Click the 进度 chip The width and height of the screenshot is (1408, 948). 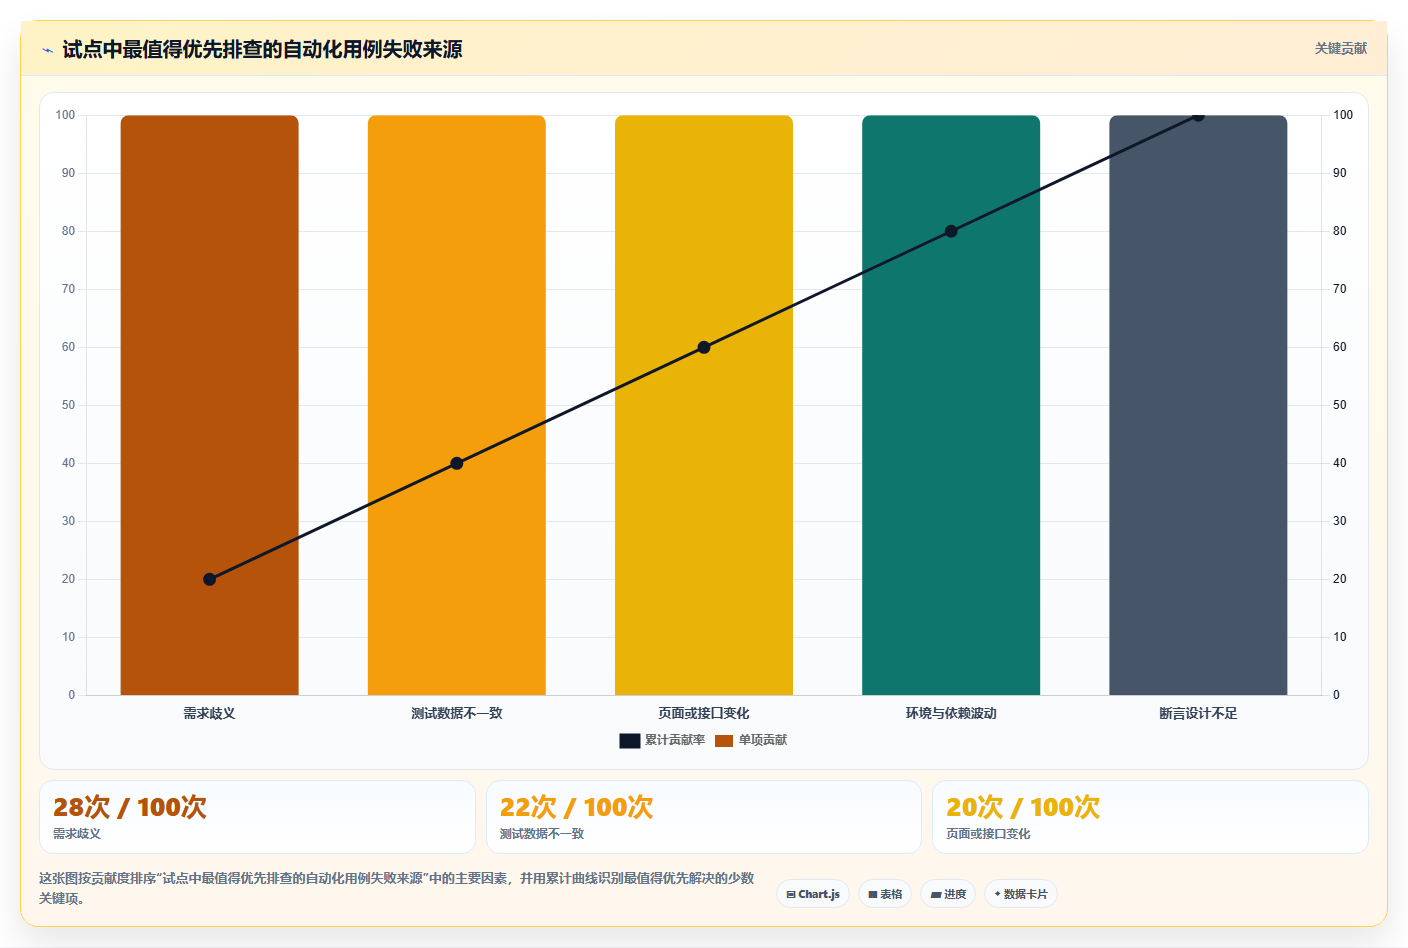[x=948, y=894]
